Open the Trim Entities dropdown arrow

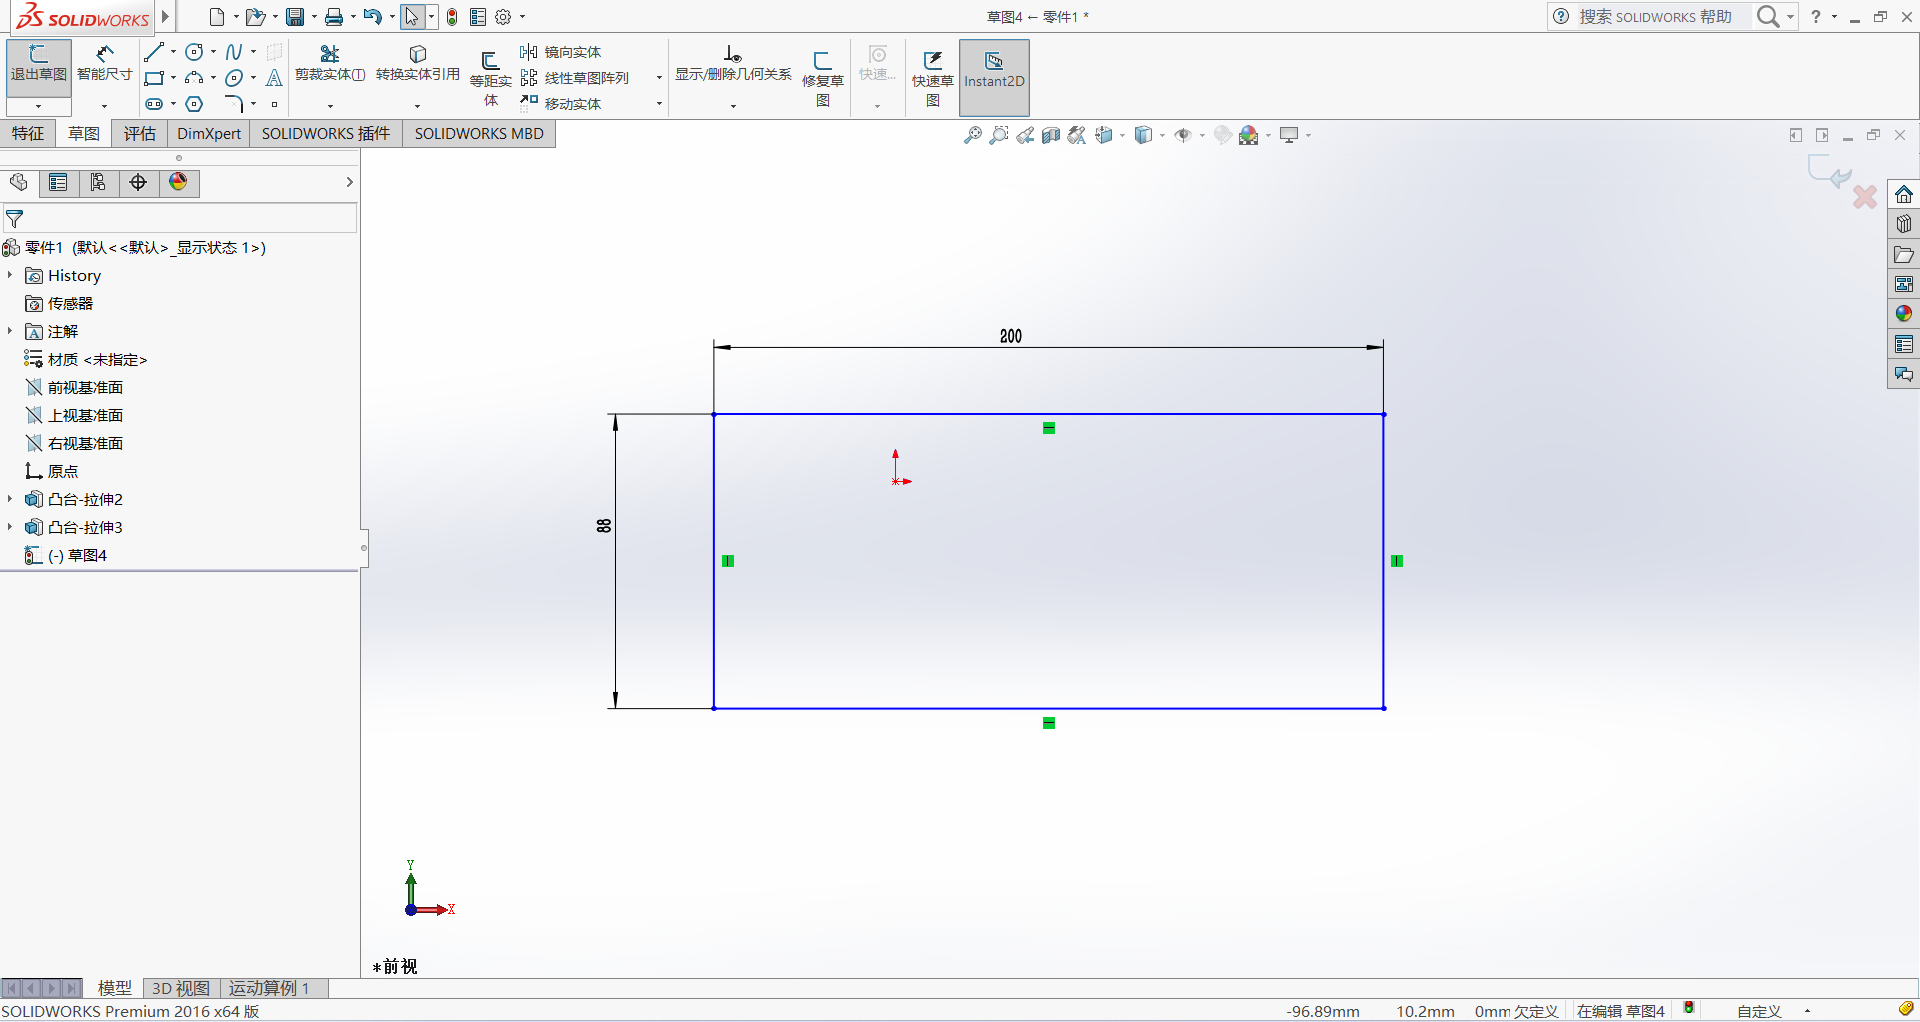(330, 106)
